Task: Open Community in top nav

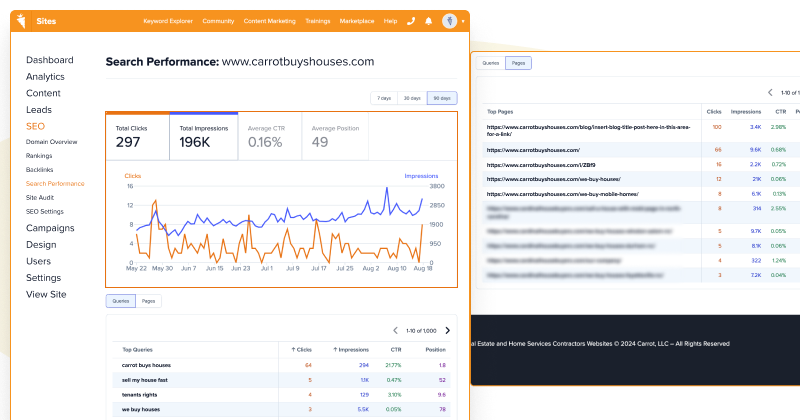Action: [218, 21]
